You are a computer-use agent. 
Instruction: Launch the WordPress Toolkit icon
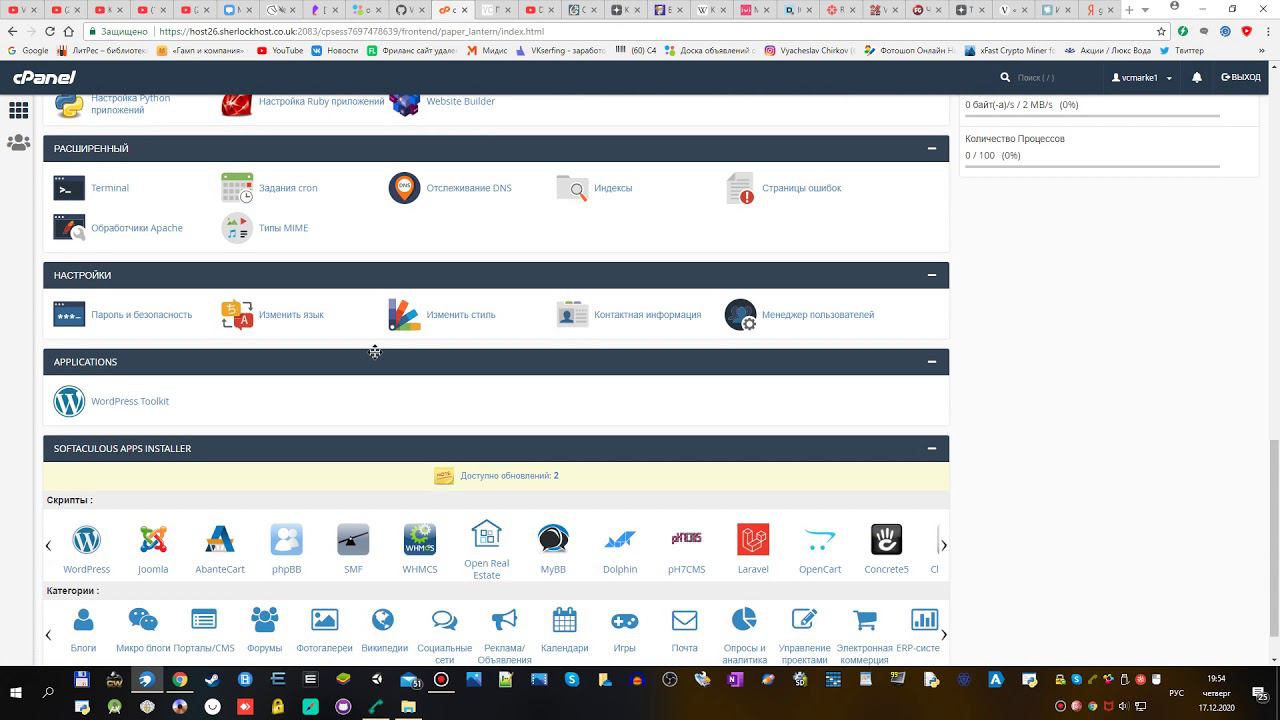(69, 401)
